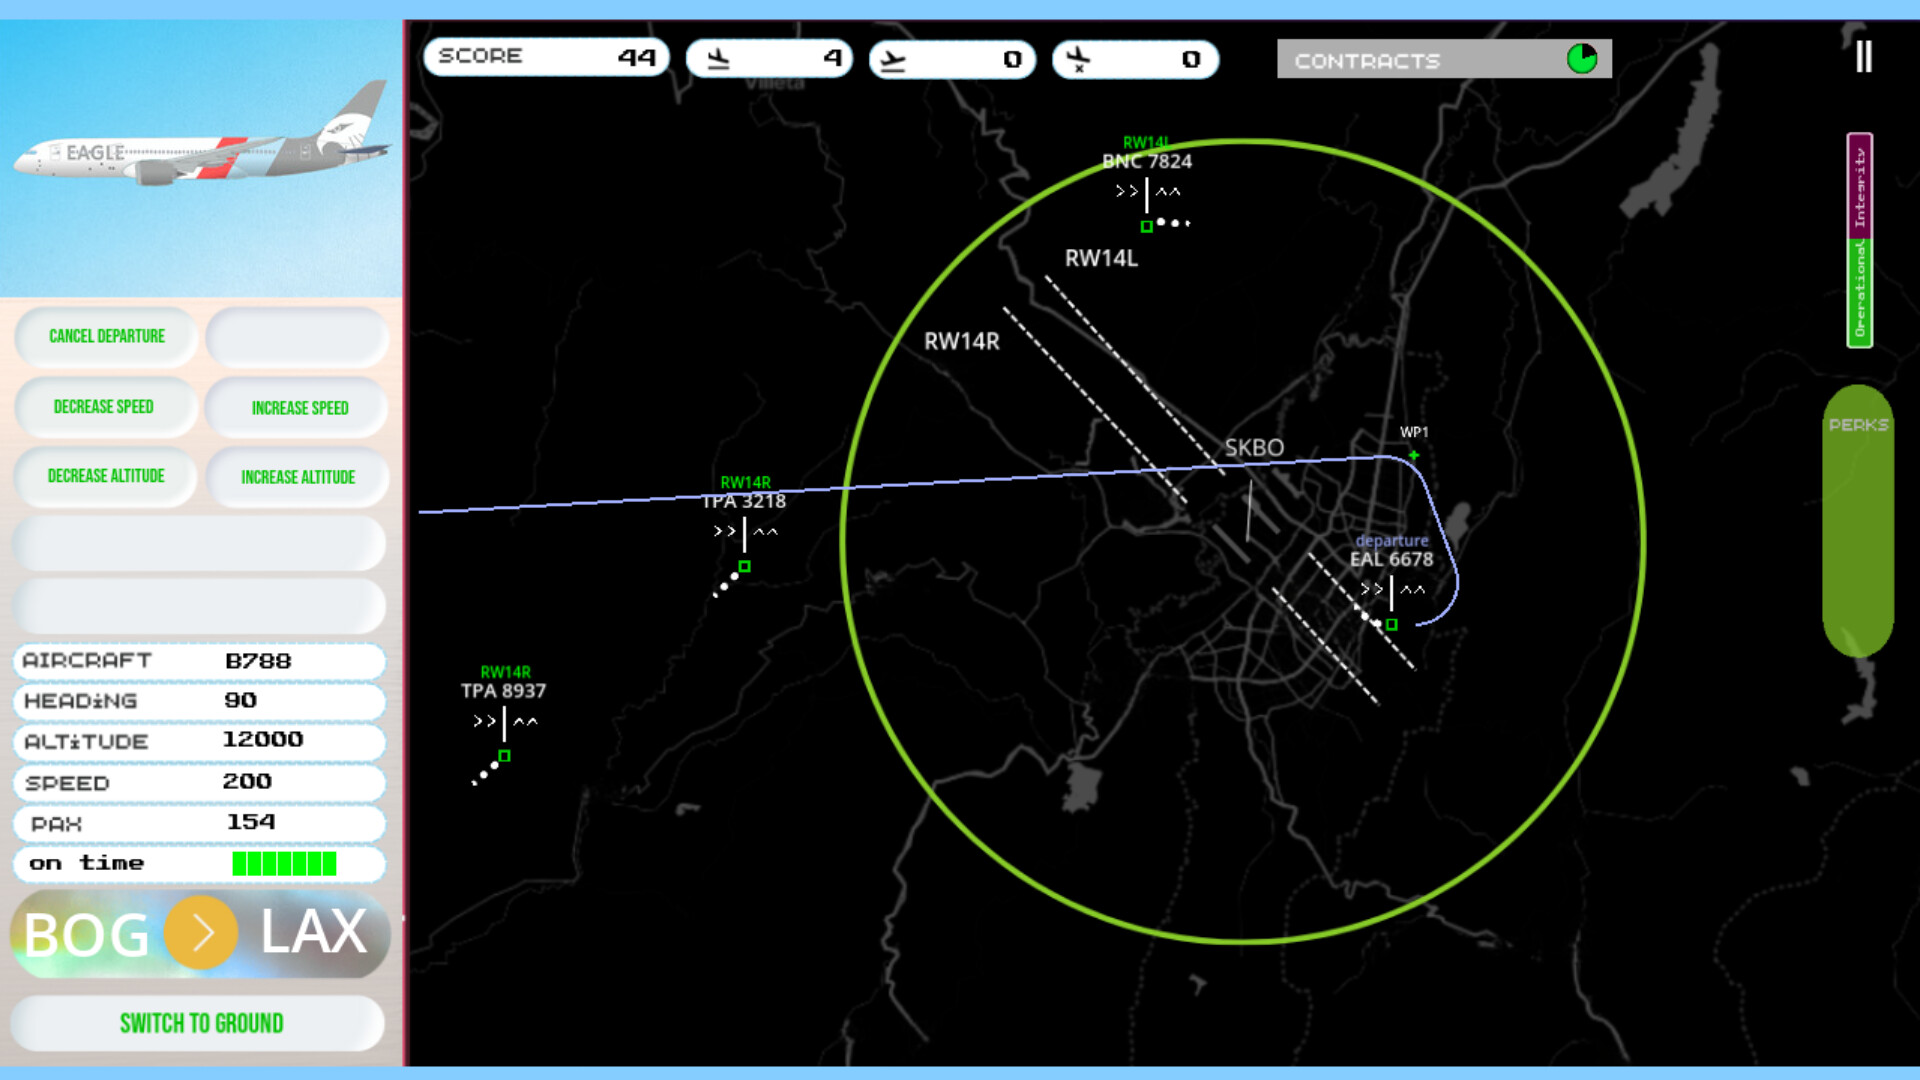Click the BOG to LAX route arrow
This screenshot has height=1080, width=1920.
point(201,933)
